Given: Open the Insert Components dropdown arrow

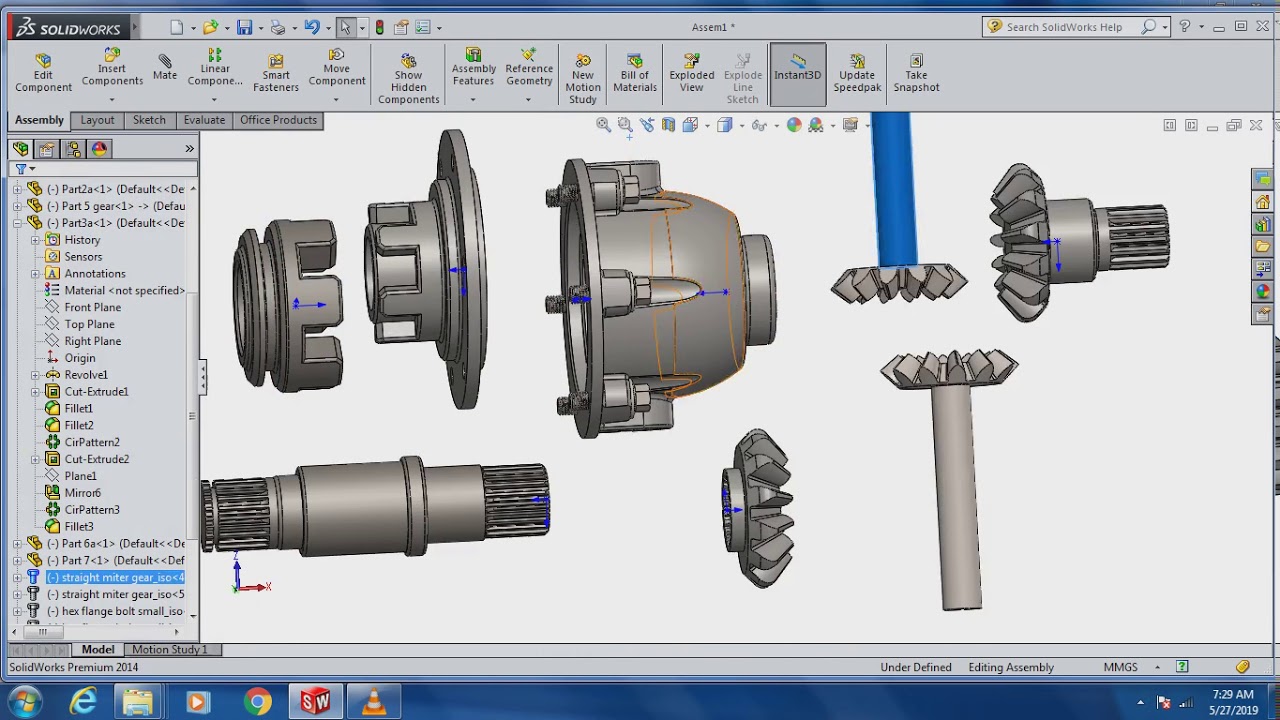Looking at the screenshot, I should click(112, 99).
